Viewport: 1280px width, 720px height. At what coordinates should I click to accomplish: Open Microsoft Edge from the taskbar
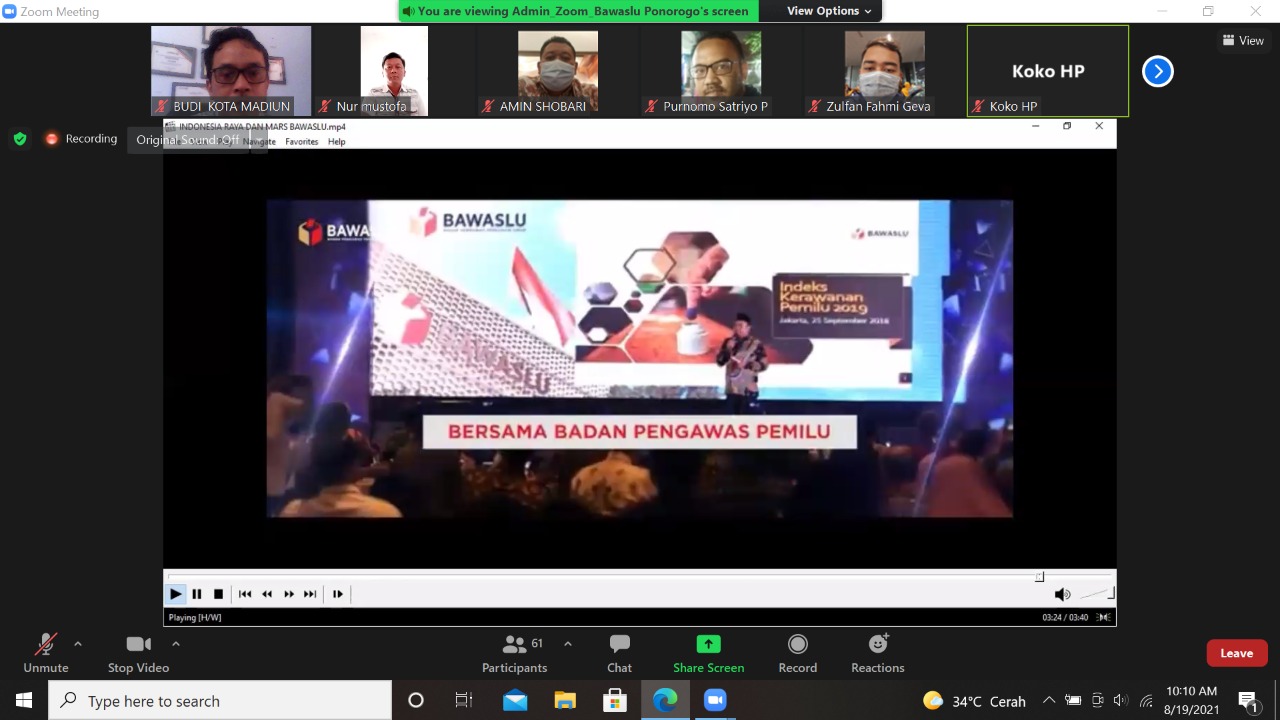[665, 700]
